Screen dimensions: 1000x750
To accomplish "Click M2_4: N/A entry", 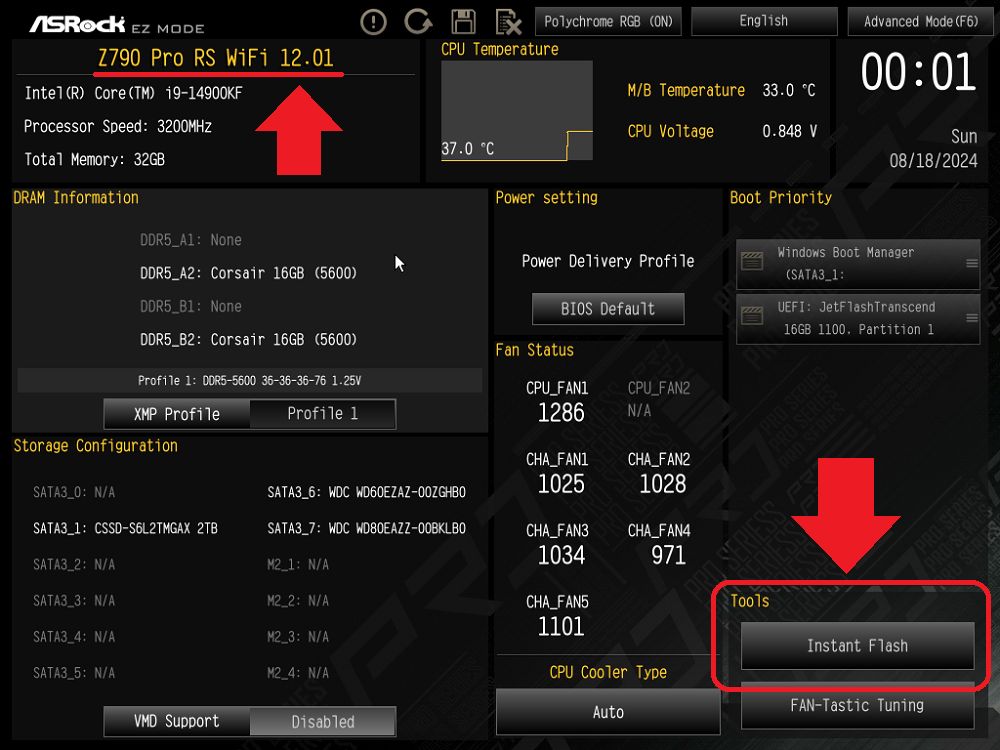I will coord(298,673).
